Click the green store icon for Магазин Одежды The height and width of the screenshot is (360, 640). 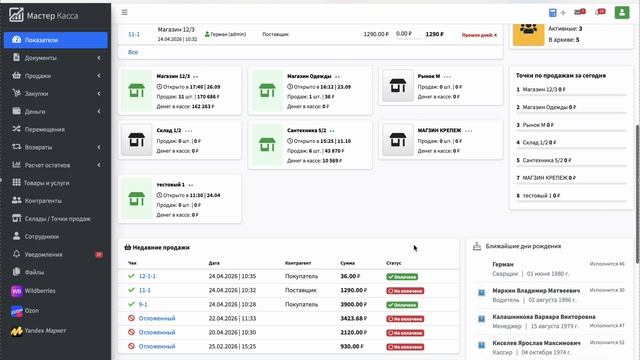point(267,91)
